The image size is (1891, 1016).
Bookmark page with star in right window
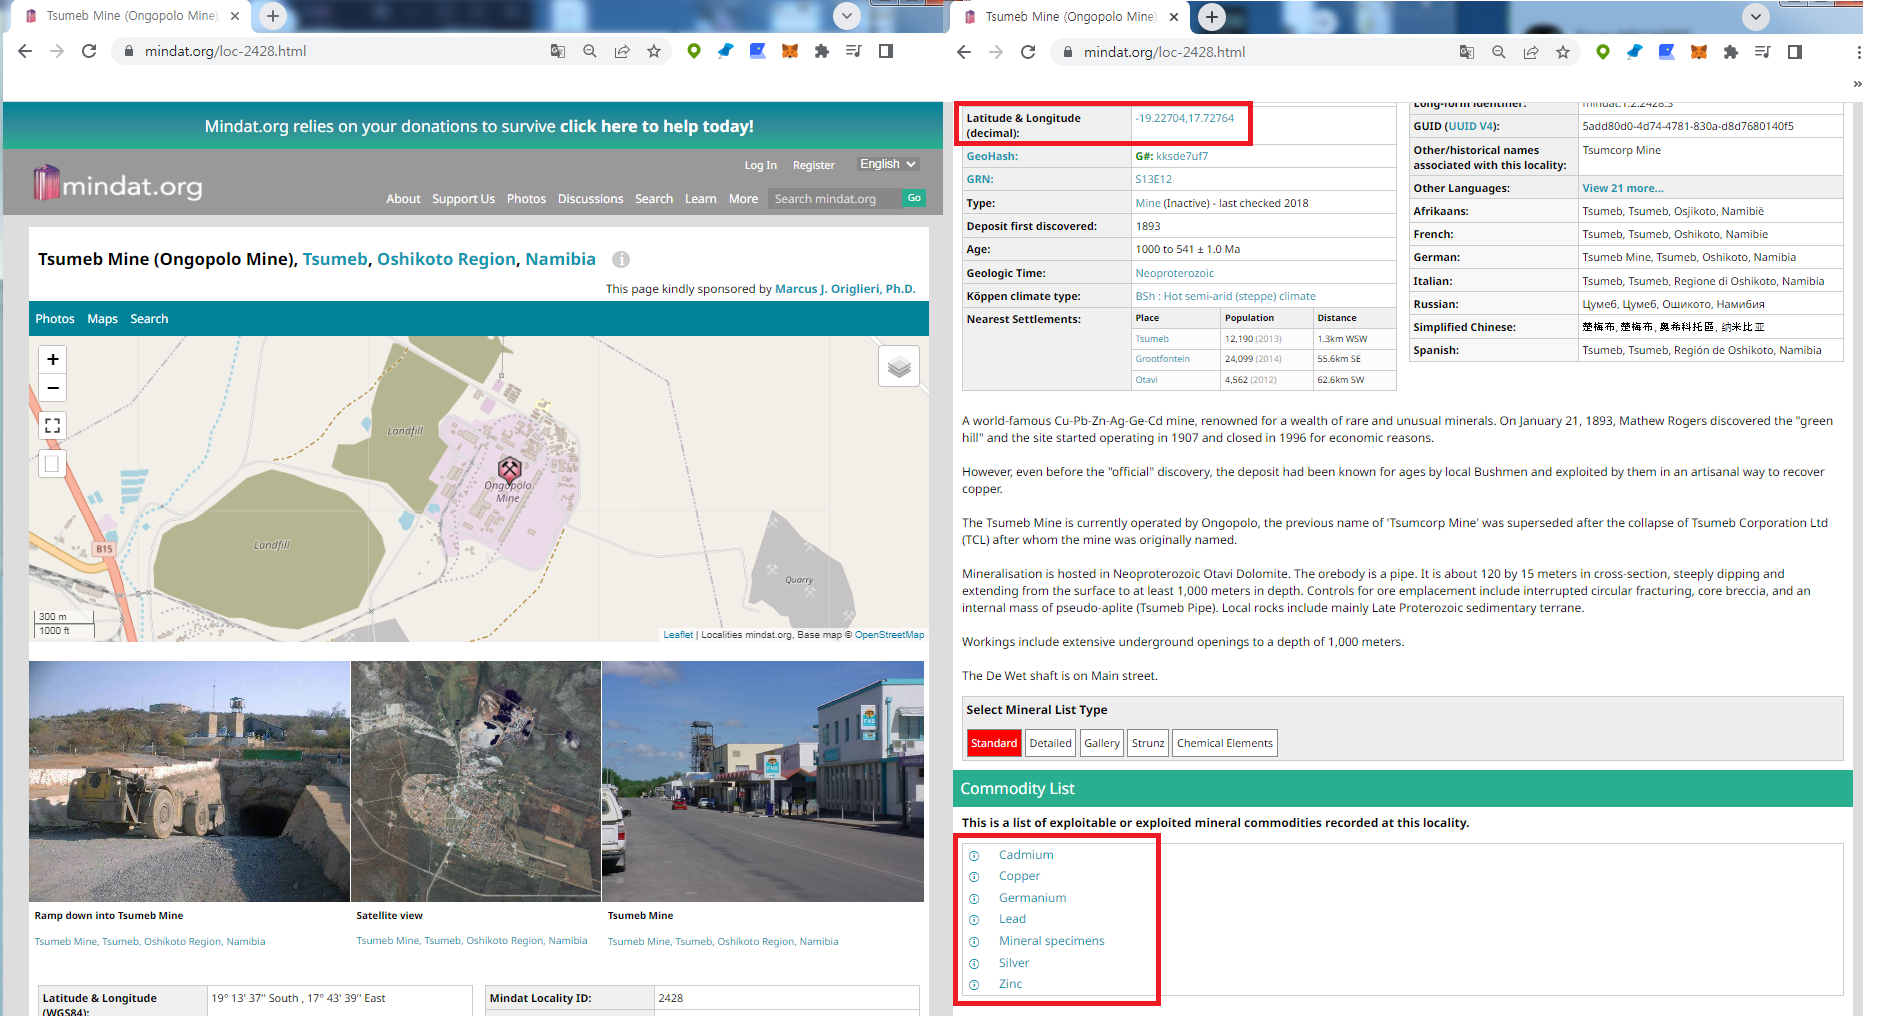[1563, 52]
